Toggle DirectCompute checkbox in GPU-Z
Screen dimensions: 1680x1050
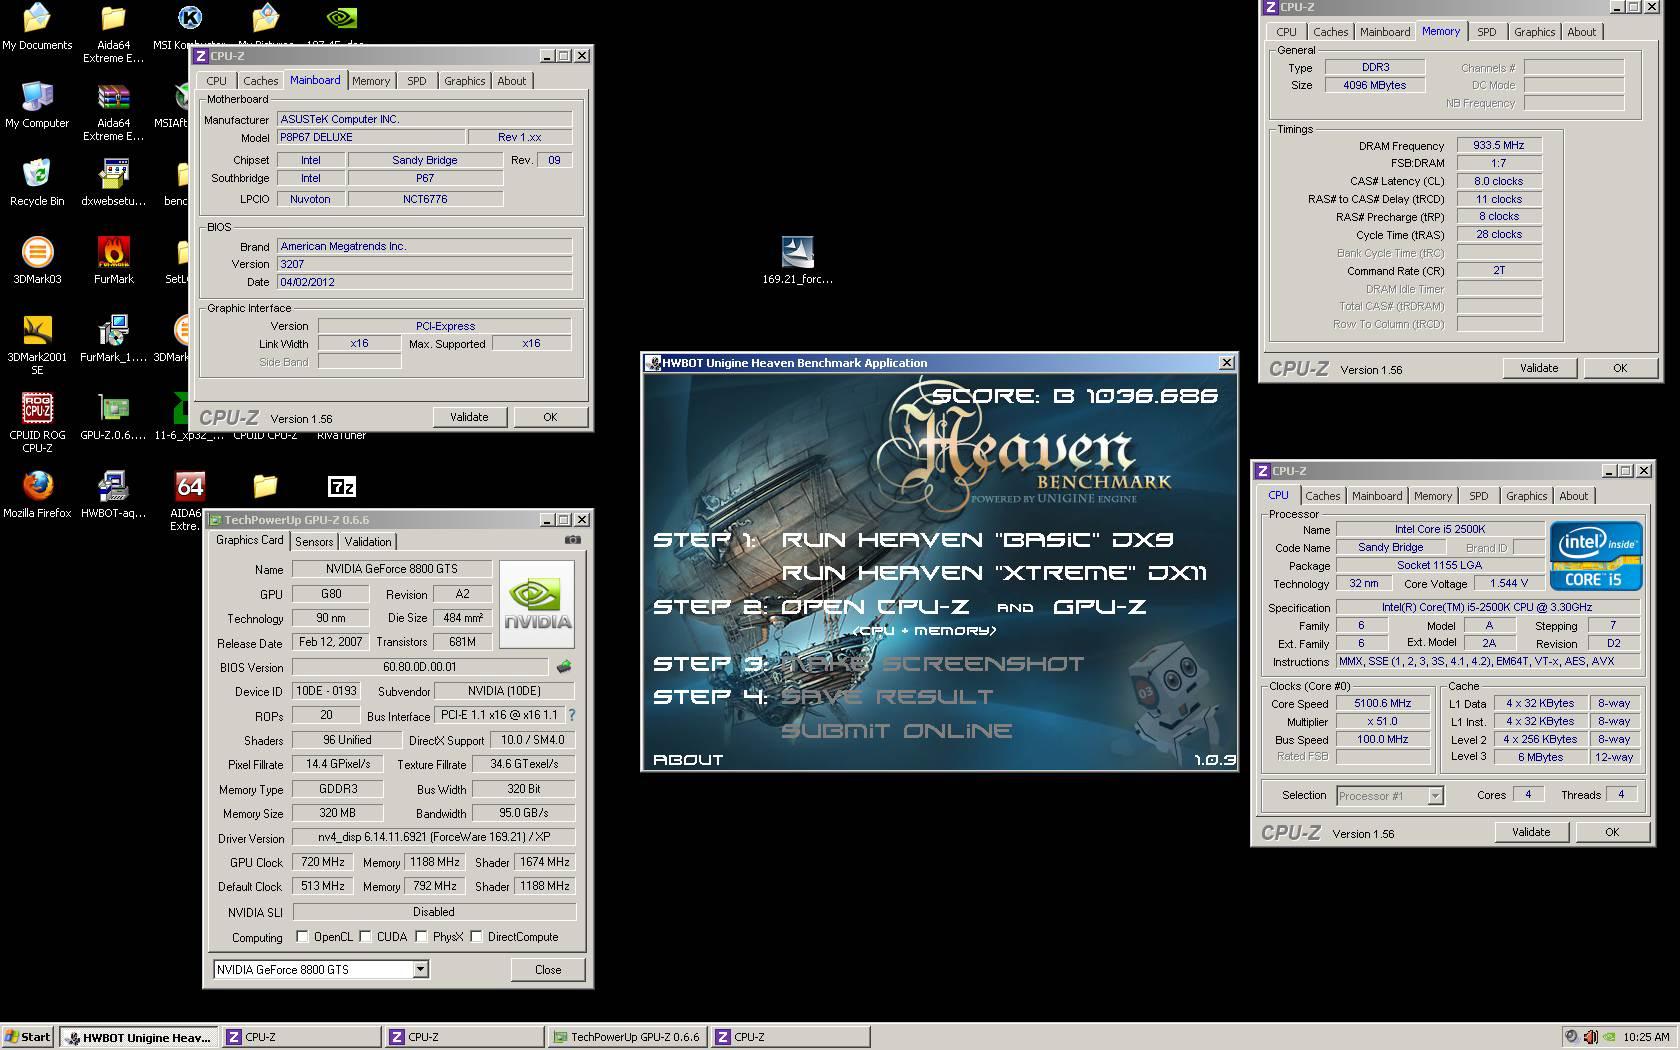tap(477, 937)
